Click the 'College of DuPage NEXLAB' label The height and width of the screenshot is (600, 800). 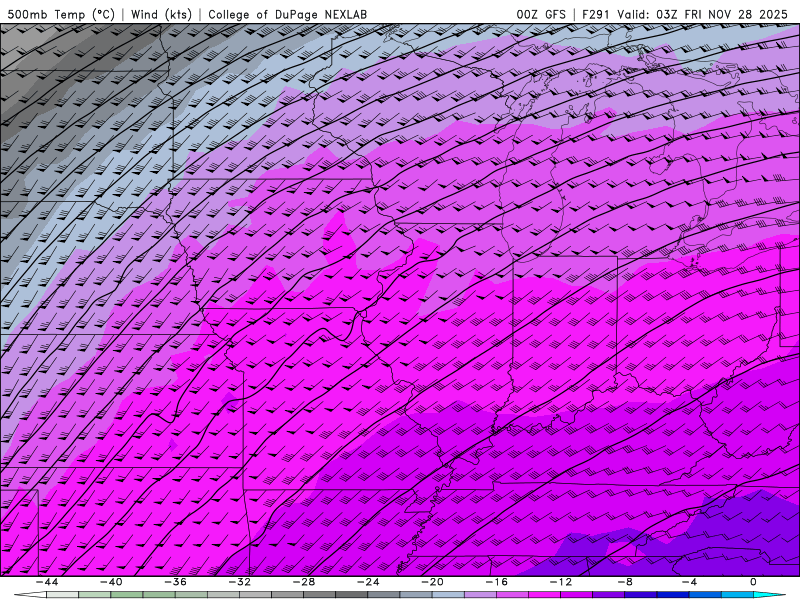tap(287, 14)
